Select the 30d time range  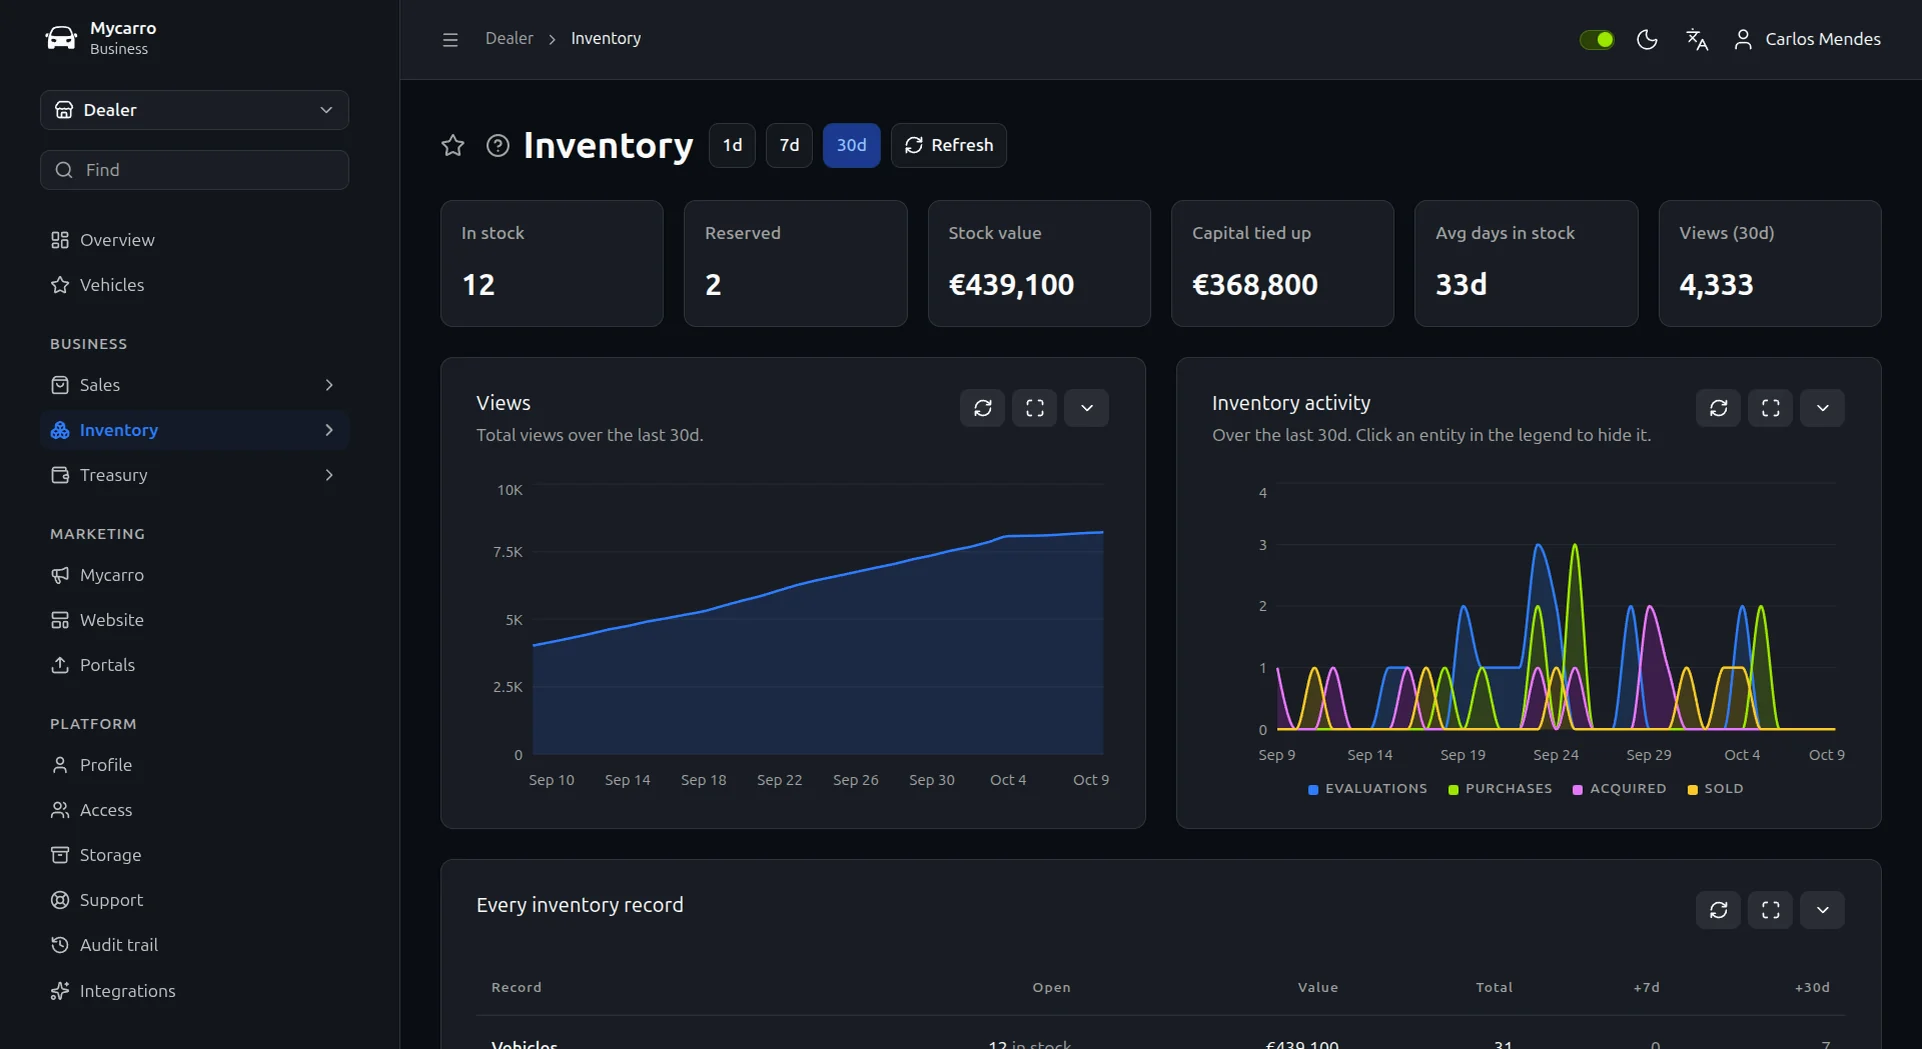point(851,145)
